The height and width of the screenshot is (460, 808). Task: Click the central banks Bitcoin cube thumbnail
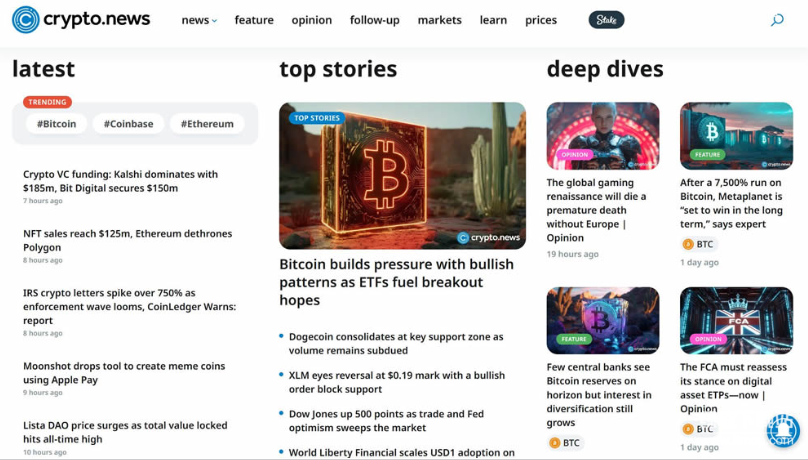pos(603,320)
